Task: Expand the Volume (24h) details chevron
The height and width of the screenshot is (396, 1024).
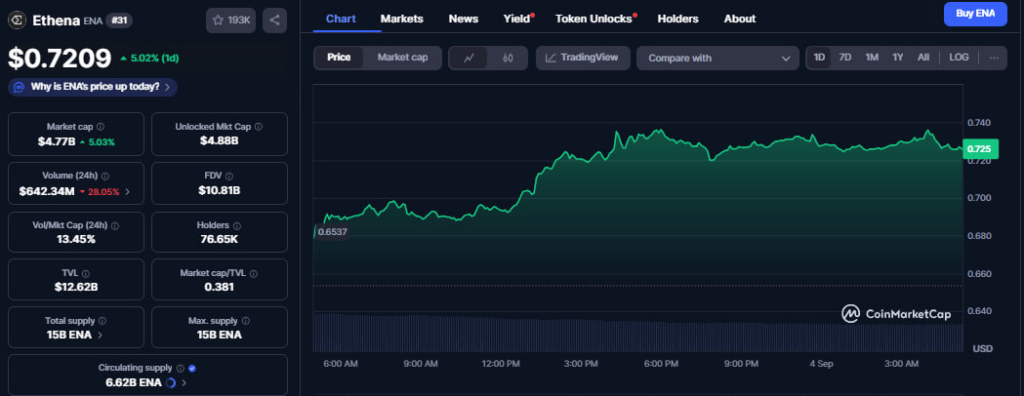Action: [x=127, y=191]
